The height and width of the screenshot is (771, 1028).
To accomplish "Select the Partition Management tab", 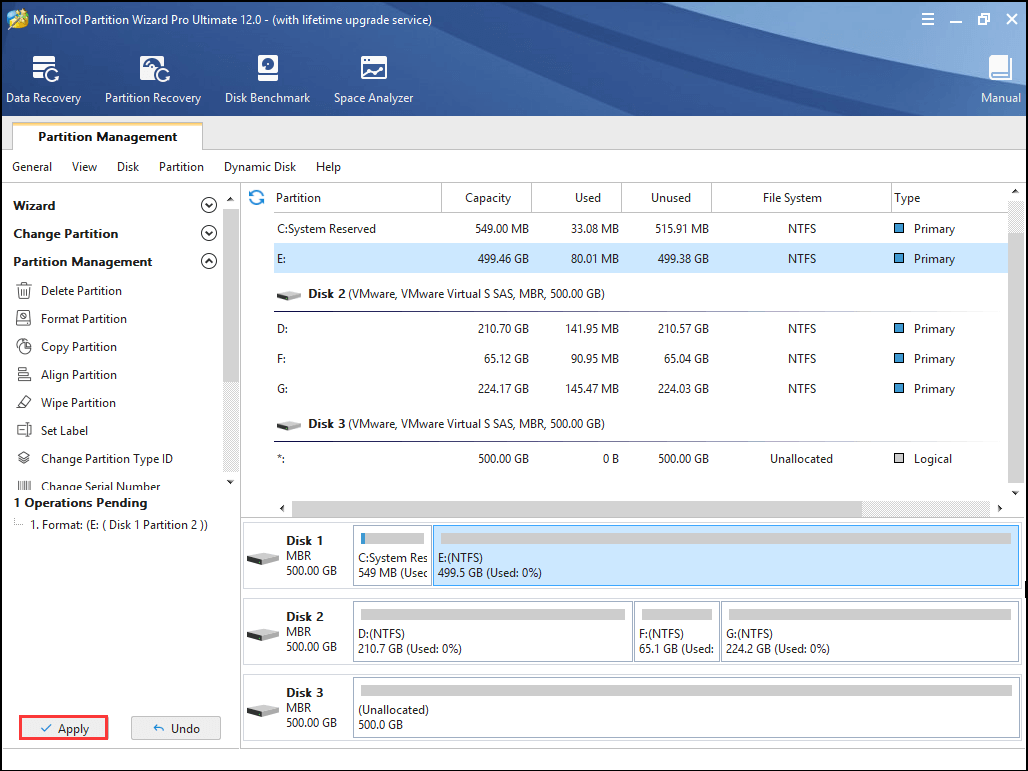I will [x=108, y=136].
